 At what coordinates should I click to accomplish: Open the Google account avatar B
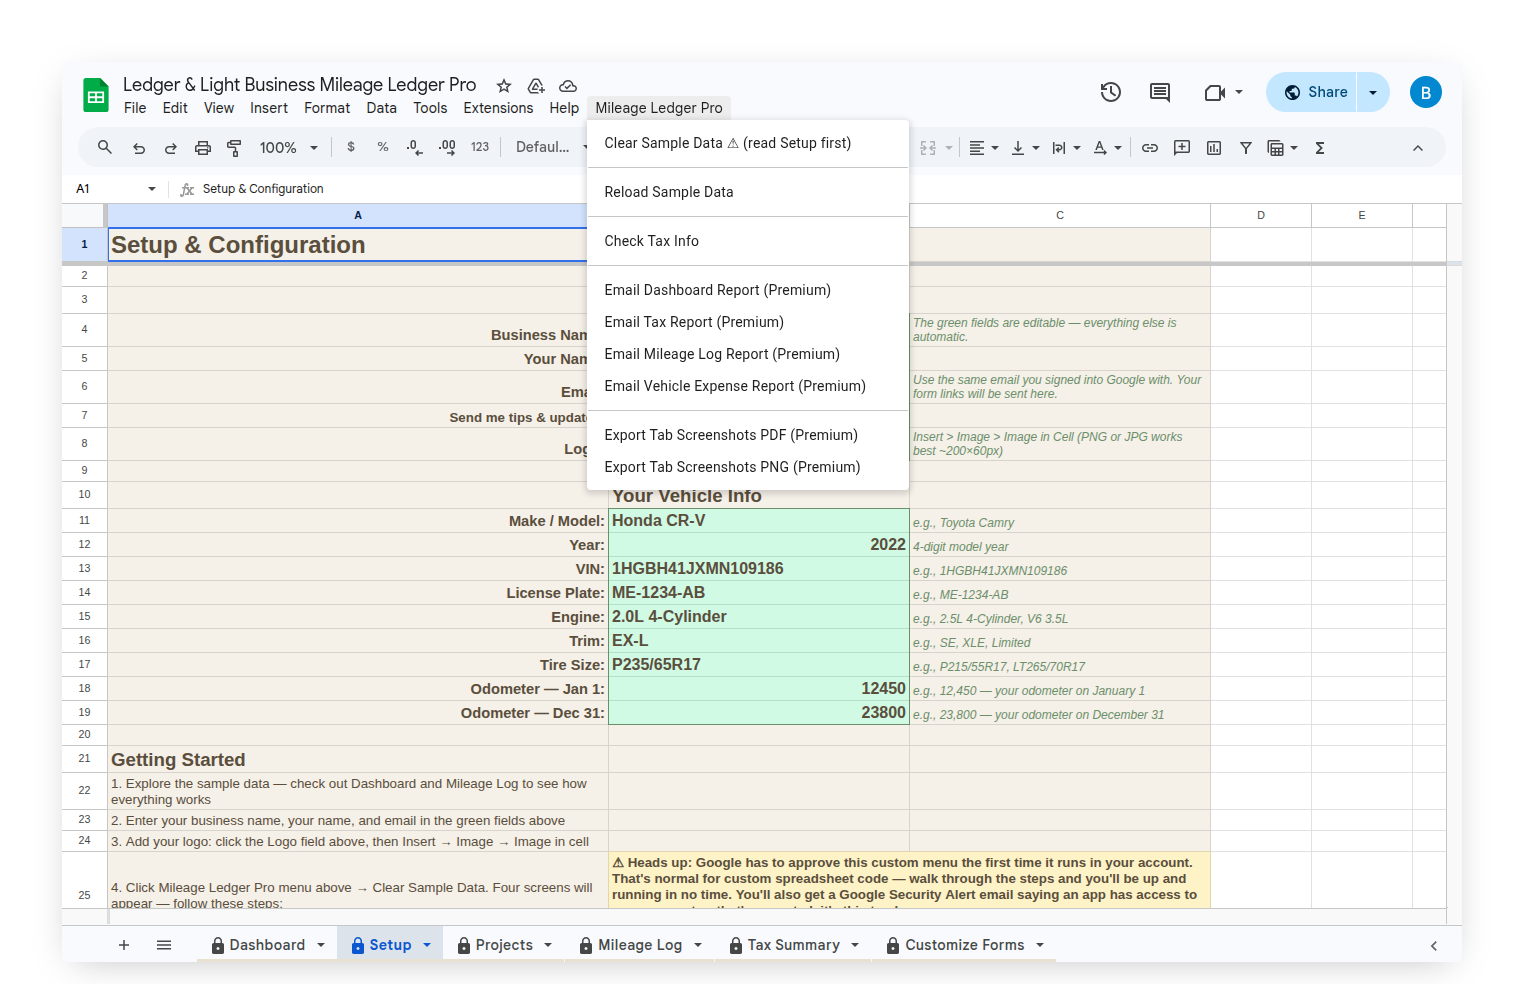(x=1426, y=92)
